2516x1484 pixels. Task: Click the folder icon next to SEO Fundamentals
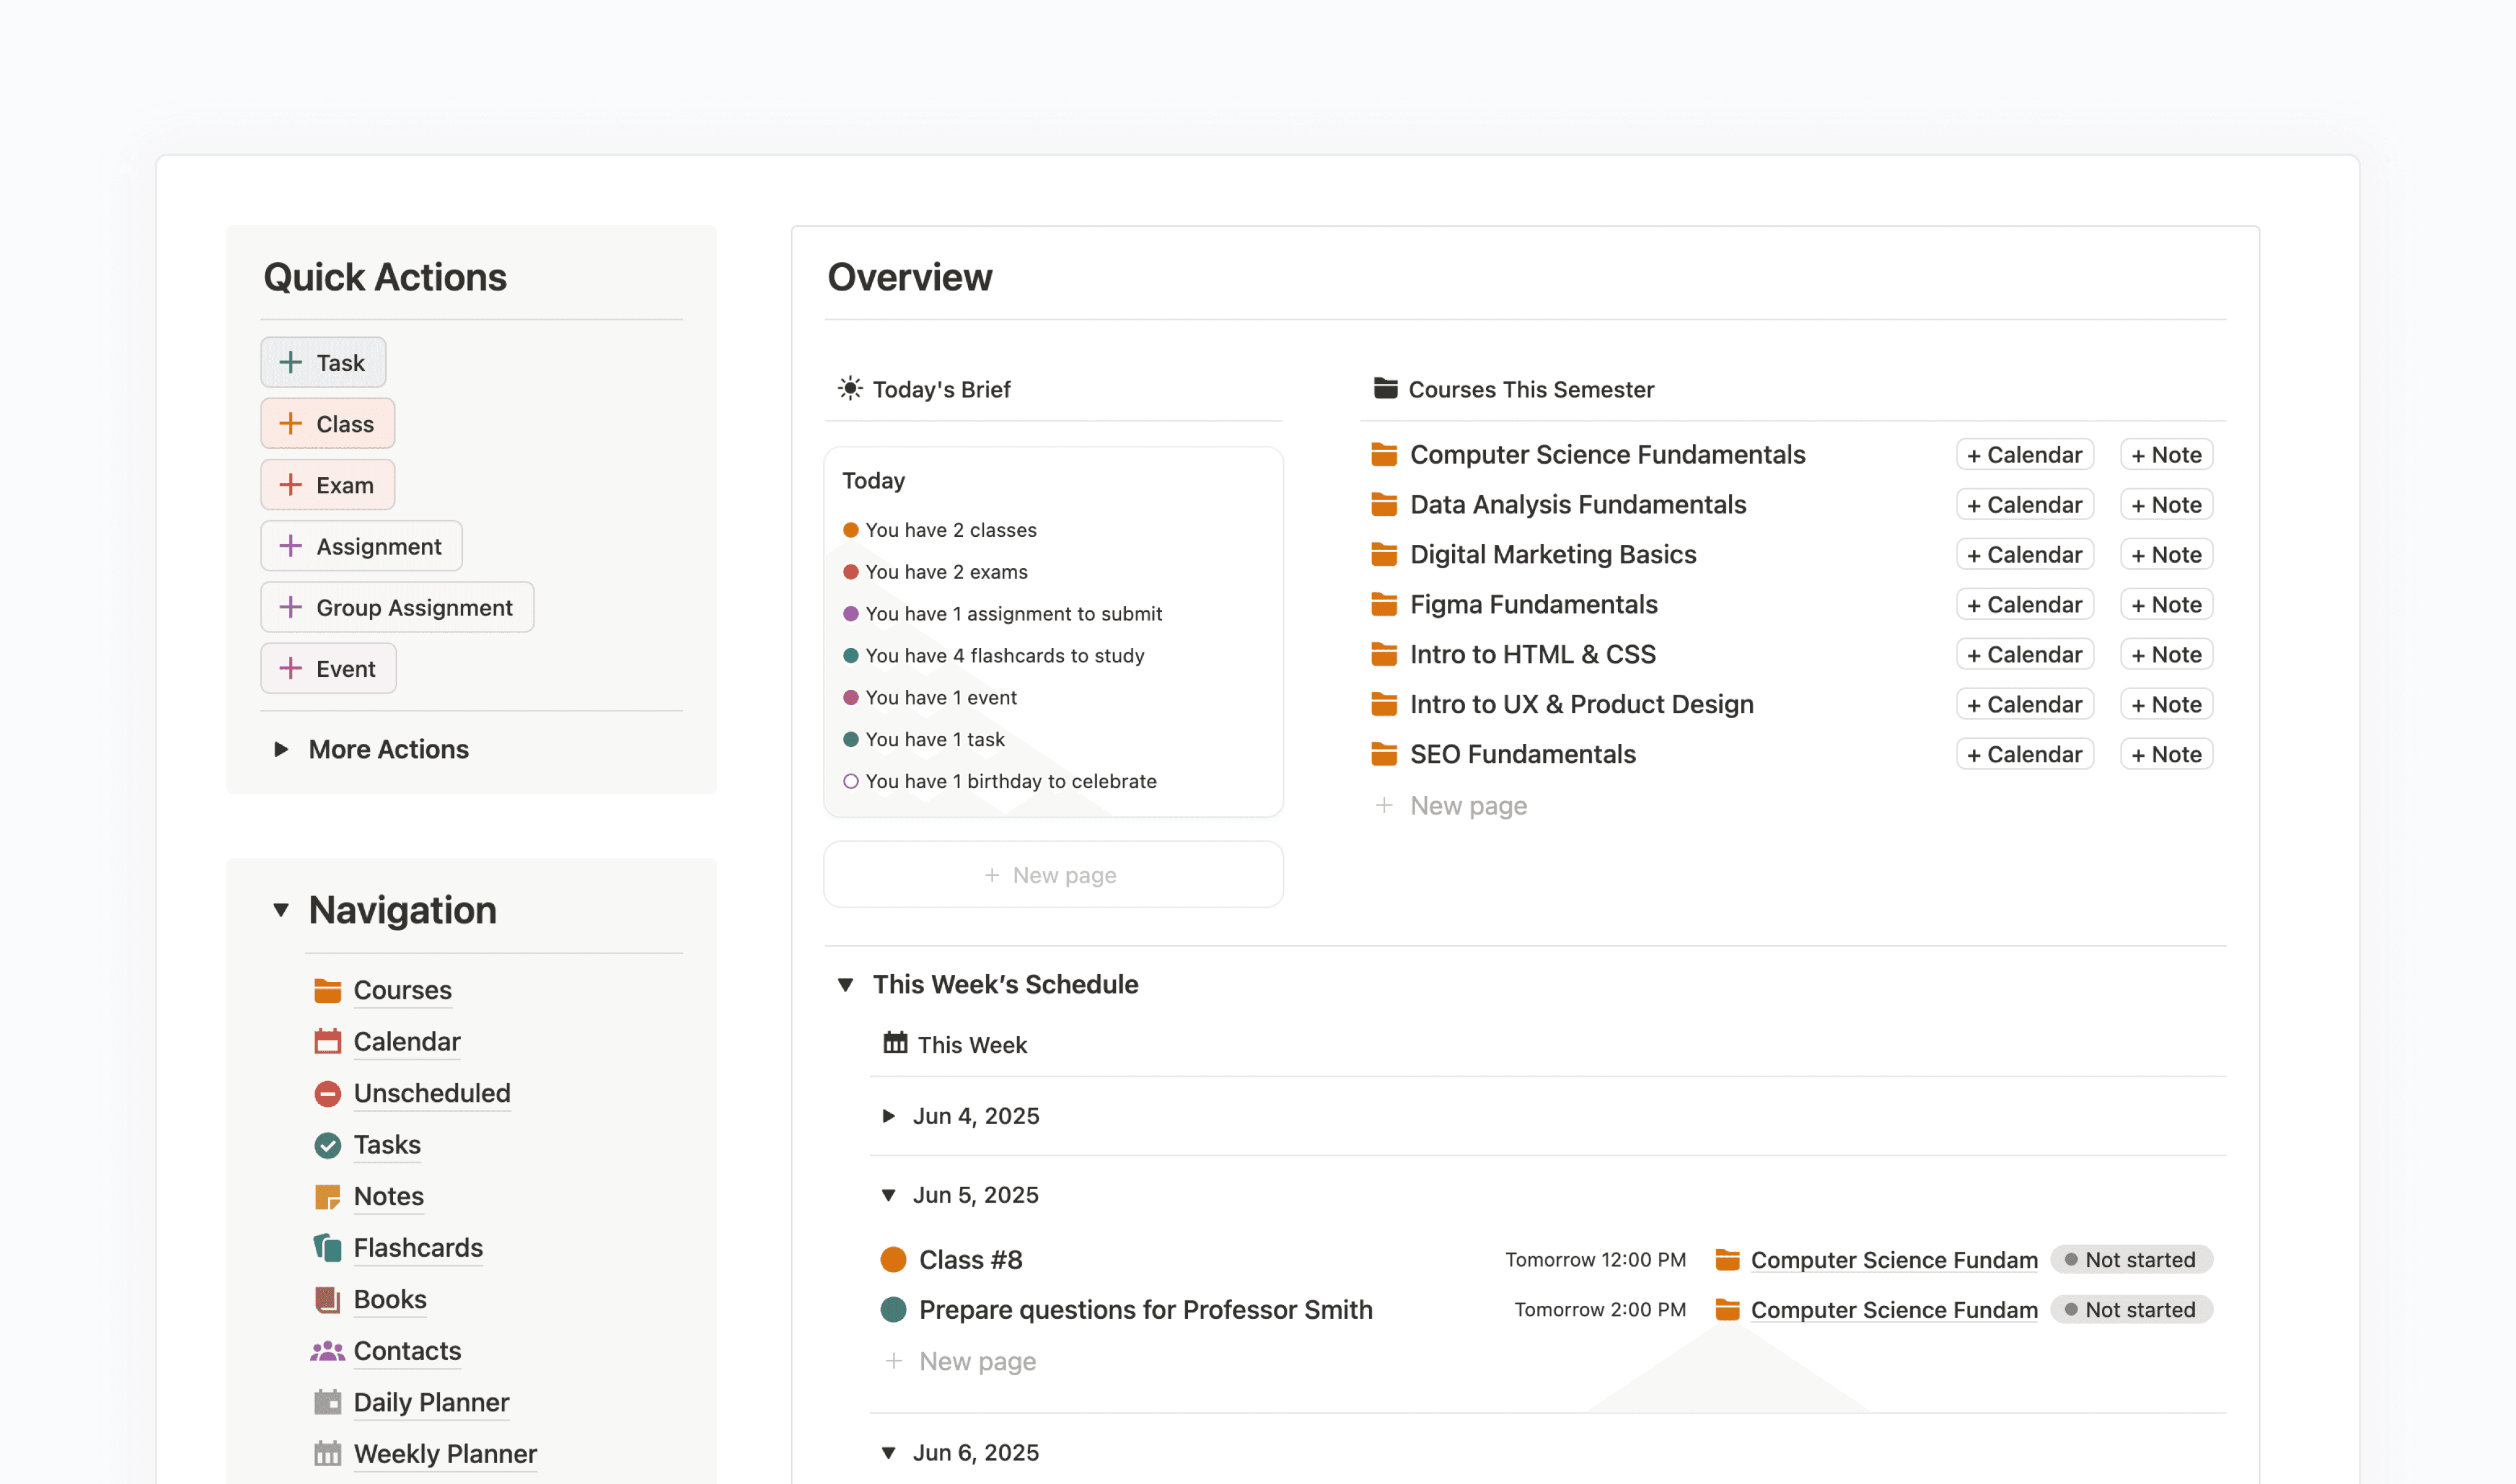(x=1385, y=753)
